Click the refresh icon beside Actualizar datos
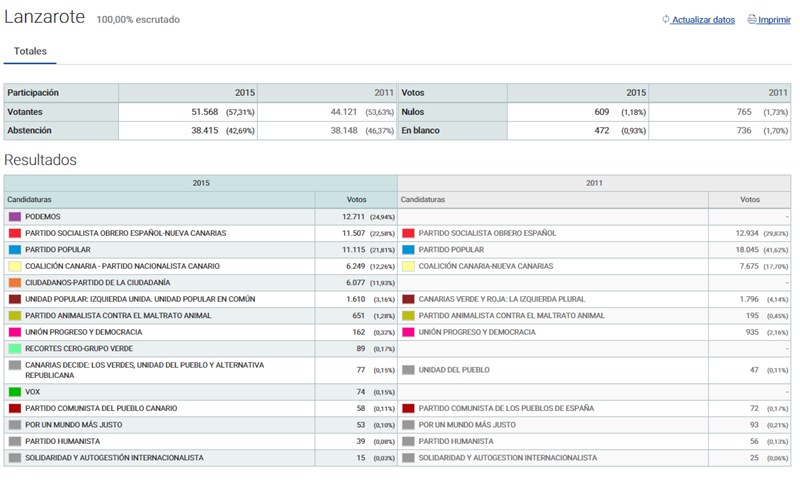 click(x=666, y=20)
